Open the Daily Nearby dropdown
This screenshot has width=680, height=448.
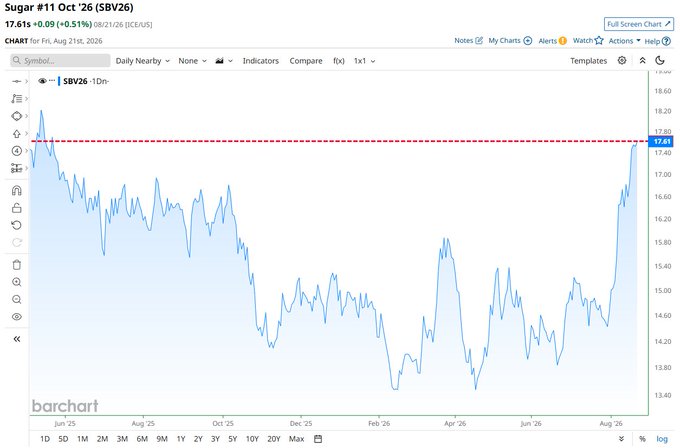tap(142, 61)
